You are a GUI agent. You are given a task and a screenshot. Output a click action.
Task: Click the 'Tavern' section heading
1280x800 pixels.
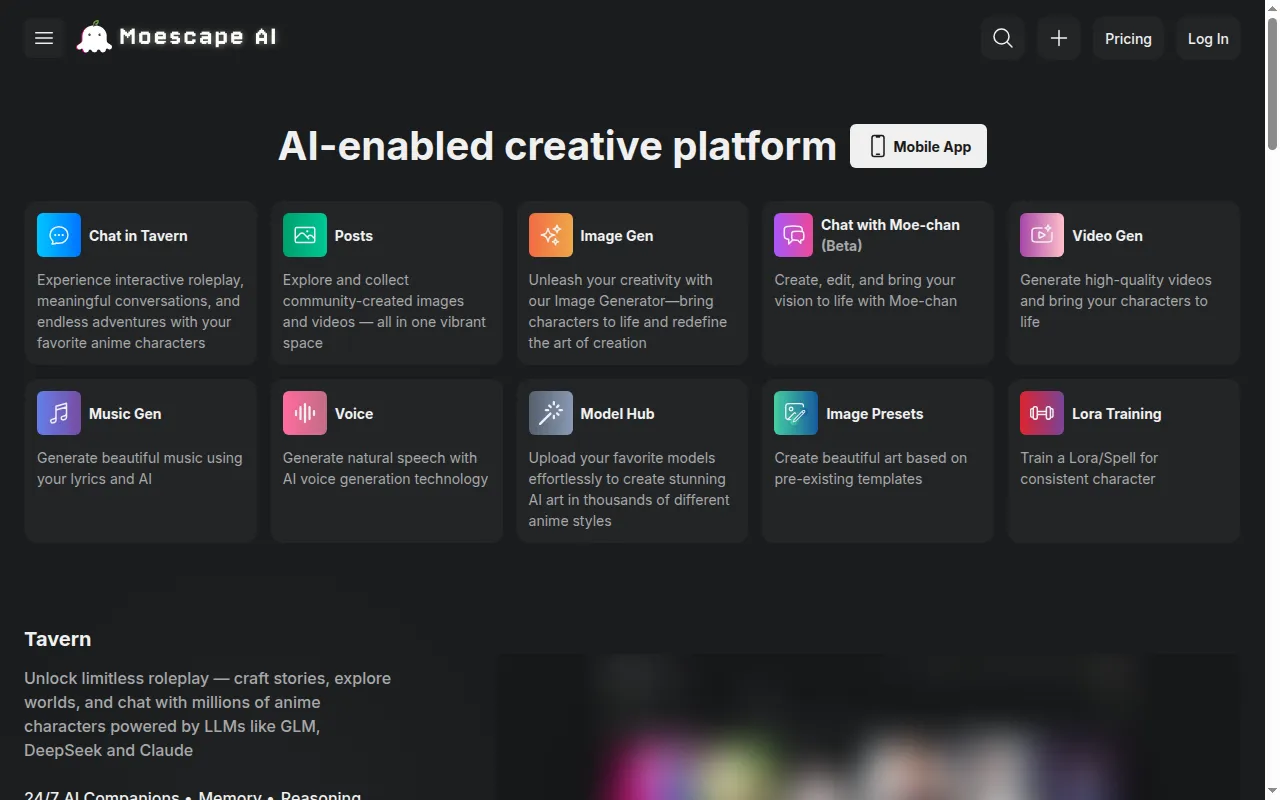click(x=58, y=639)
